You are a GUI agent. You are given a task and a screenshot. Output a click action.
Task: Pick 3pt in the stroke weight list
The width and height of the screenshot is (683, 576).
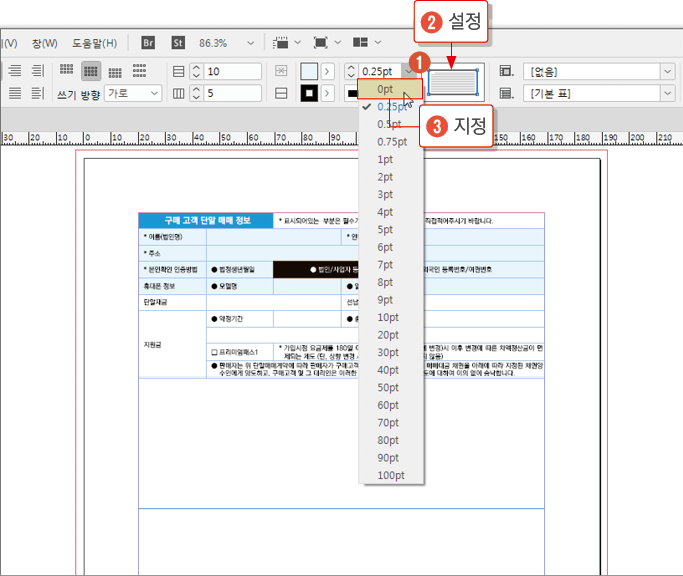[x=391, y=194]
